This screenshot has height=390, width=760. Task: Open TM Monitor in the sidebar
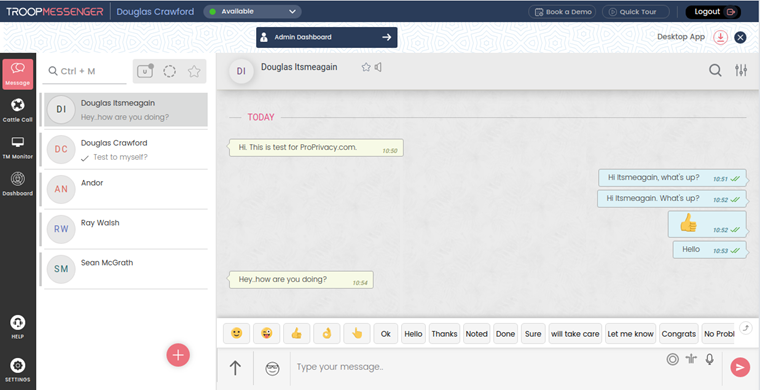[18, 148]
